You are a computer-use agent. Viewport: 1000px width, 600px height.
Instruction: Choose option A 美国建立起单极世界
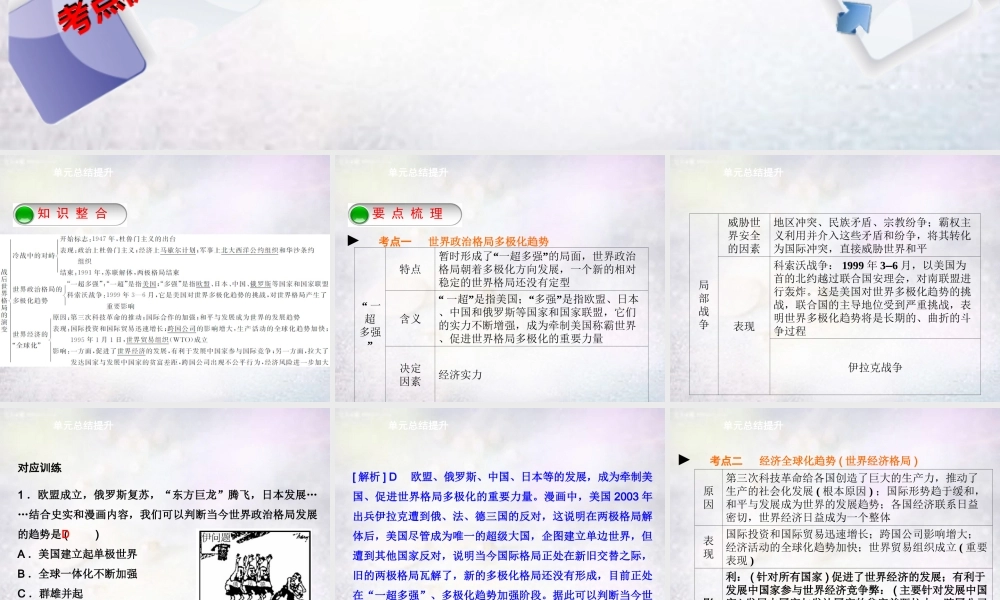click(x=77, y=553)
